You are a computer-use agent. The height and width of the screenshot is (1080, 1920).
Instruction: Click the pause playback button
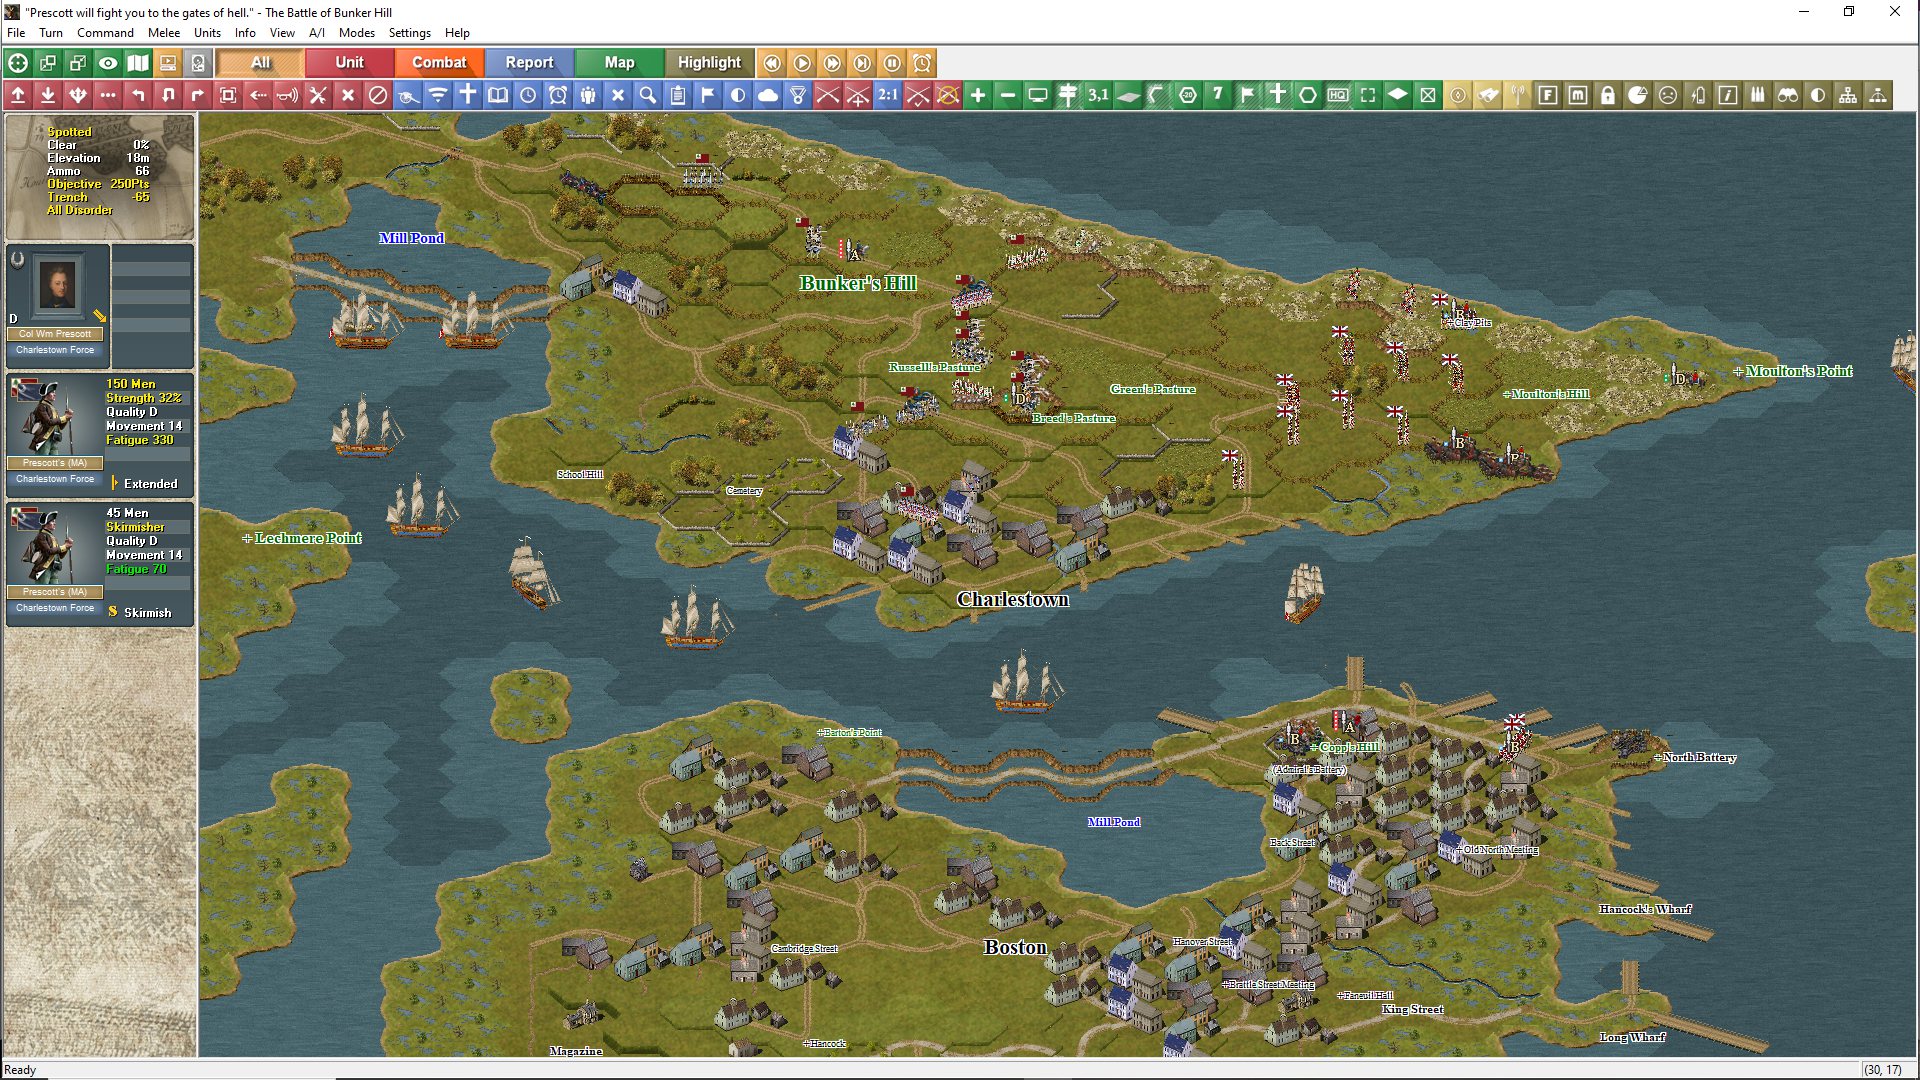click(x=892, y=63)
